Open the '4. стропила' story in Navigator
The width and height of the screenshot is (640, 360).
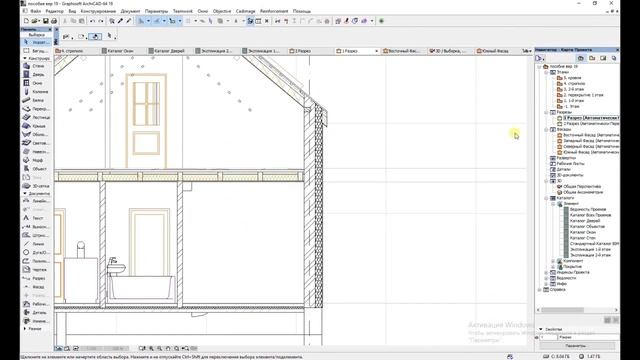tap(574, 83)
